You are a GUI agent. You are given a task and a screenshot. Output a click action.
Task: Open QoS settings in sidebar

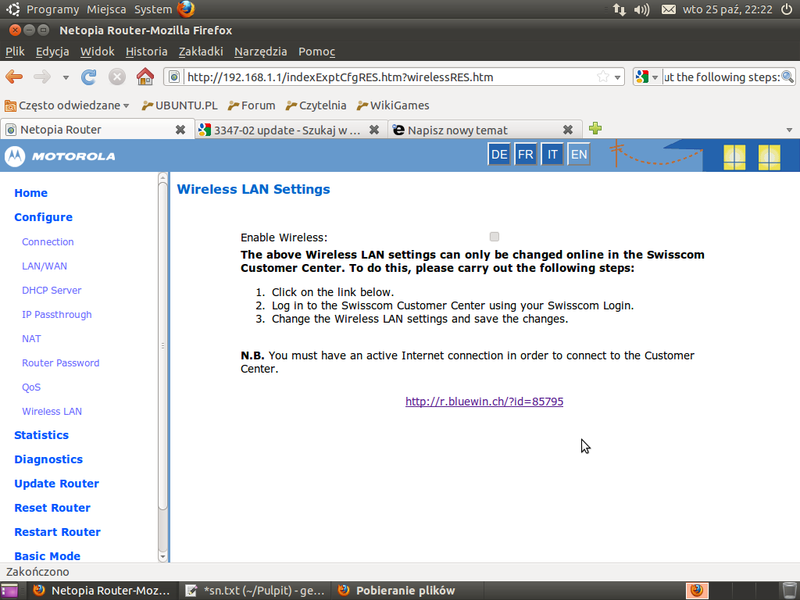31,387
